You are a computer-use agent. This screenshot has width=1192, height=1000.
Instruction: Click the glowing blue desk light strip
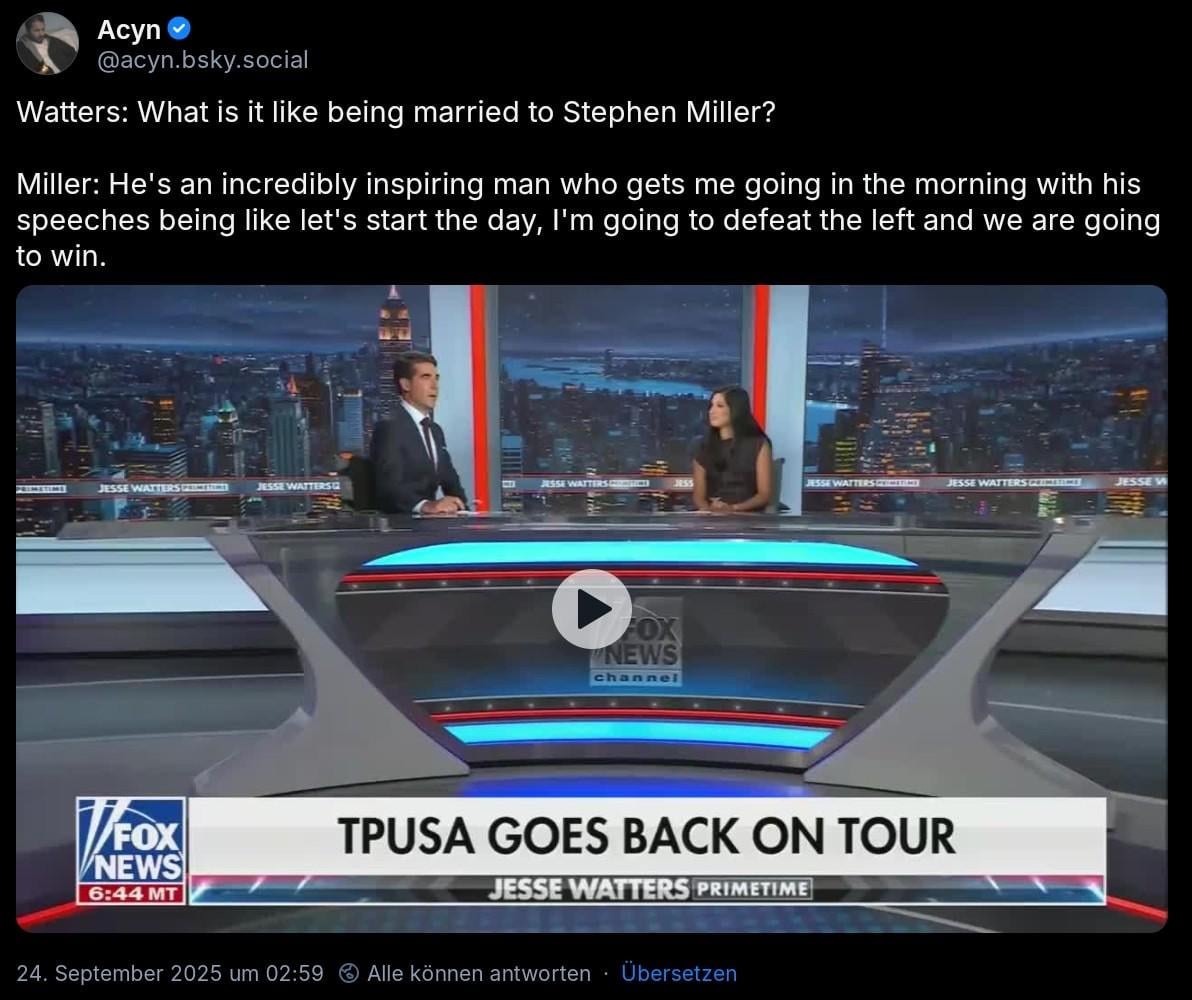(x=640, y=554)
